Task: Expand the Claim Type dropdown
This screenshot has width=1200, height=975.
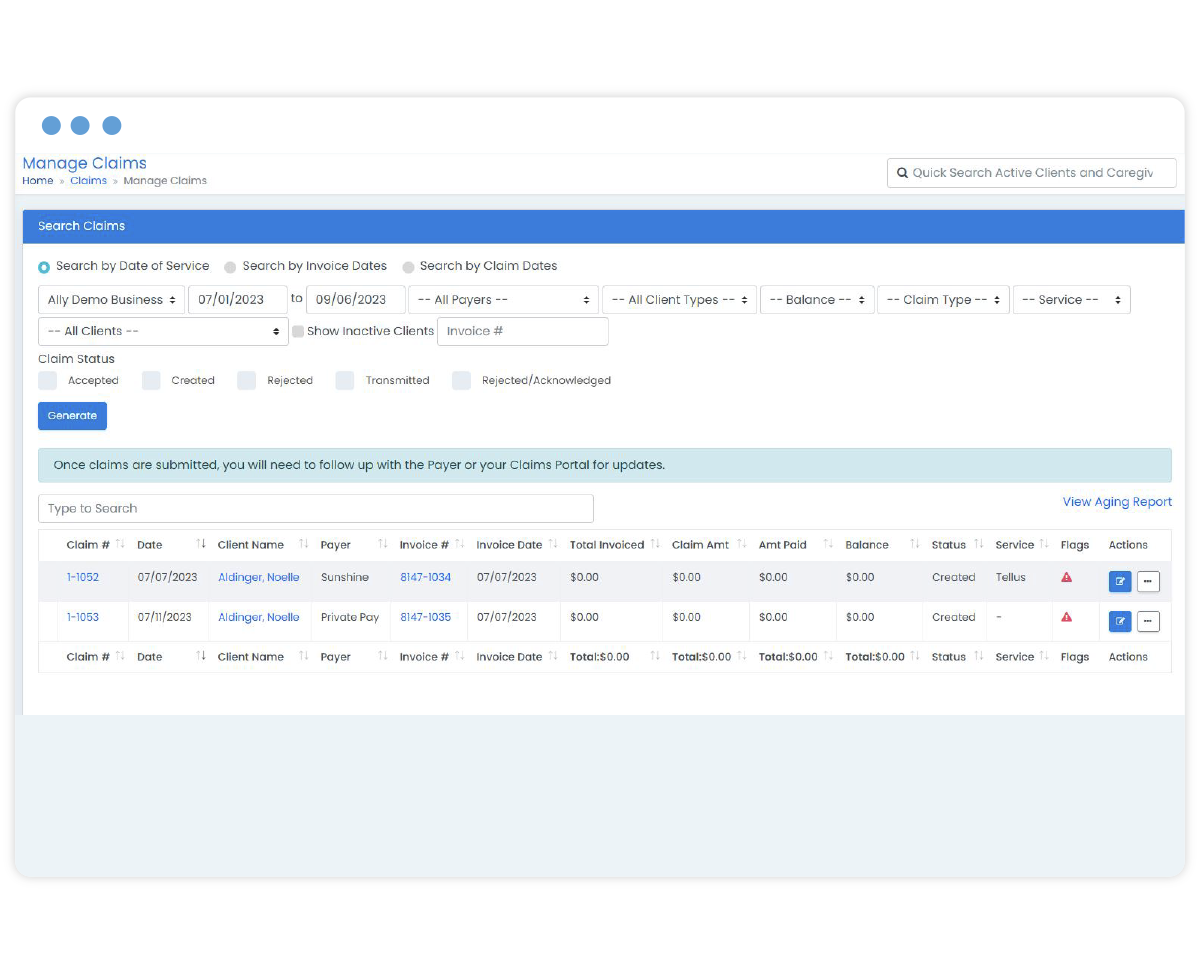Action: click(942, 300)
